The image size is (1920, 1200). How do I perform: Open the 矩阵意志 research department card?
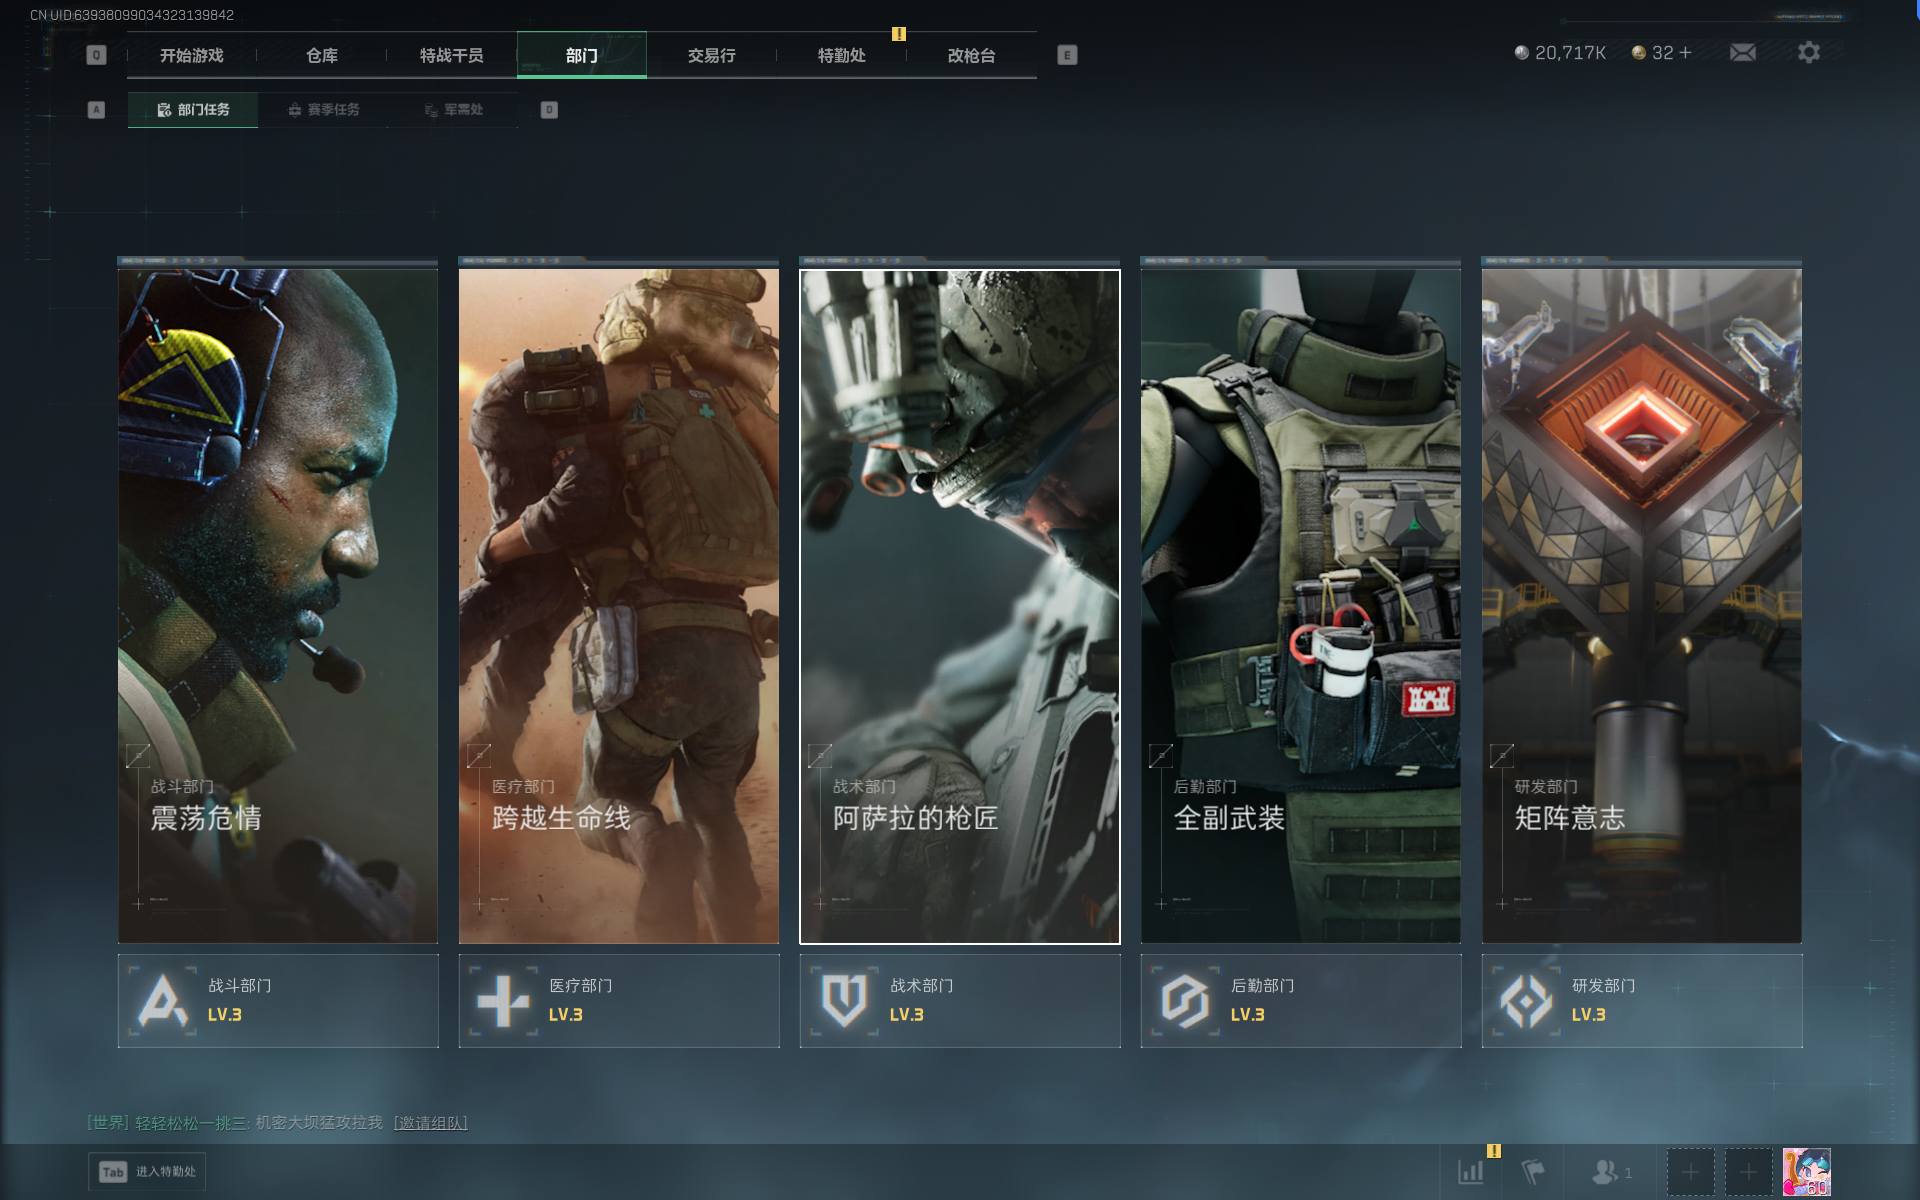[1641, 605]
